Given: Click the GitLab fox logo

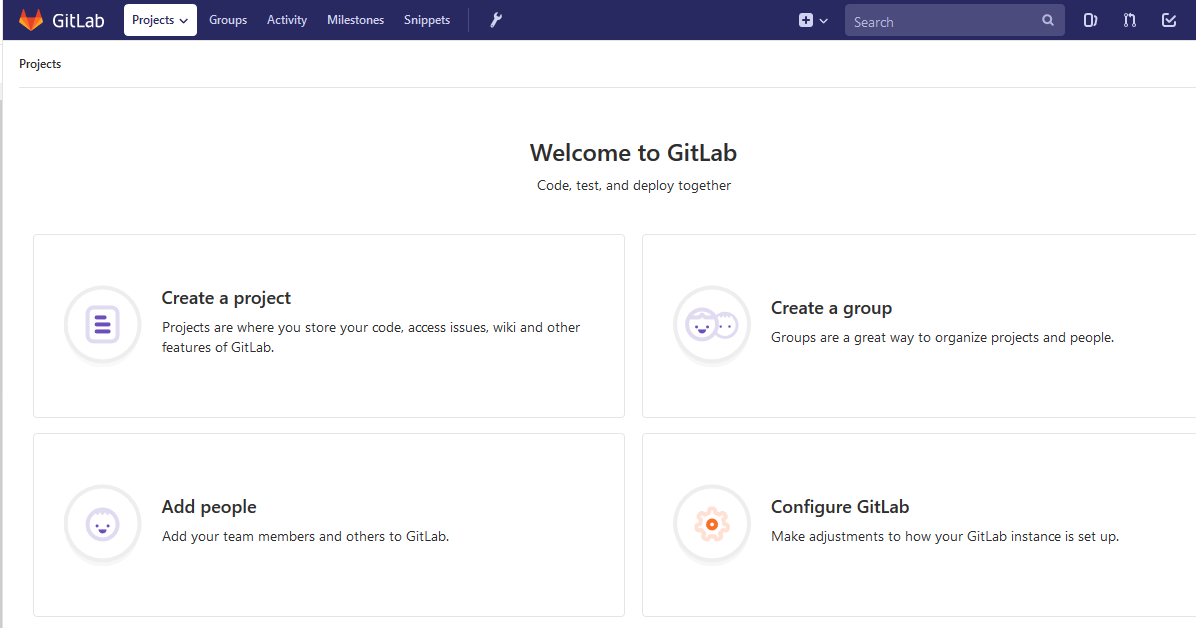Looking at the screenshot, I should (x=31, y=20).
